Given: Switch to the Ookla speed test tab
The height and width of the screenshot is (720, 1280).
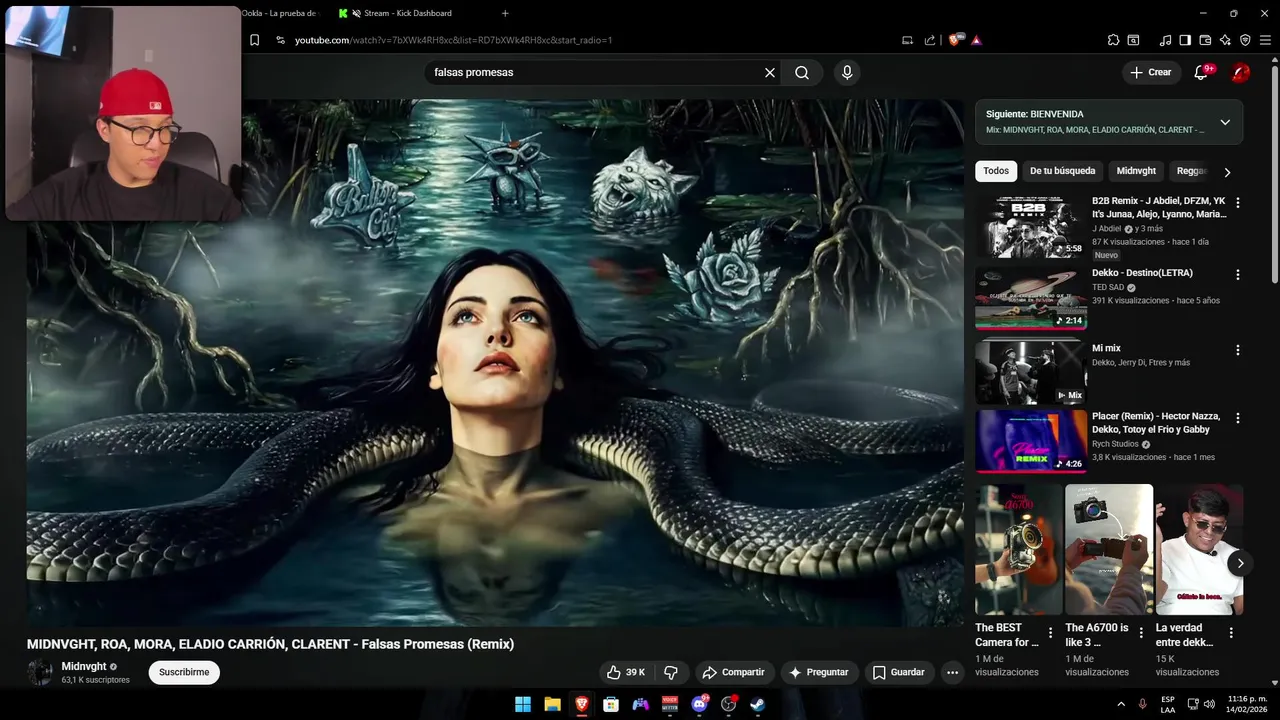Looking at the screenshot, I should (279, 13).
